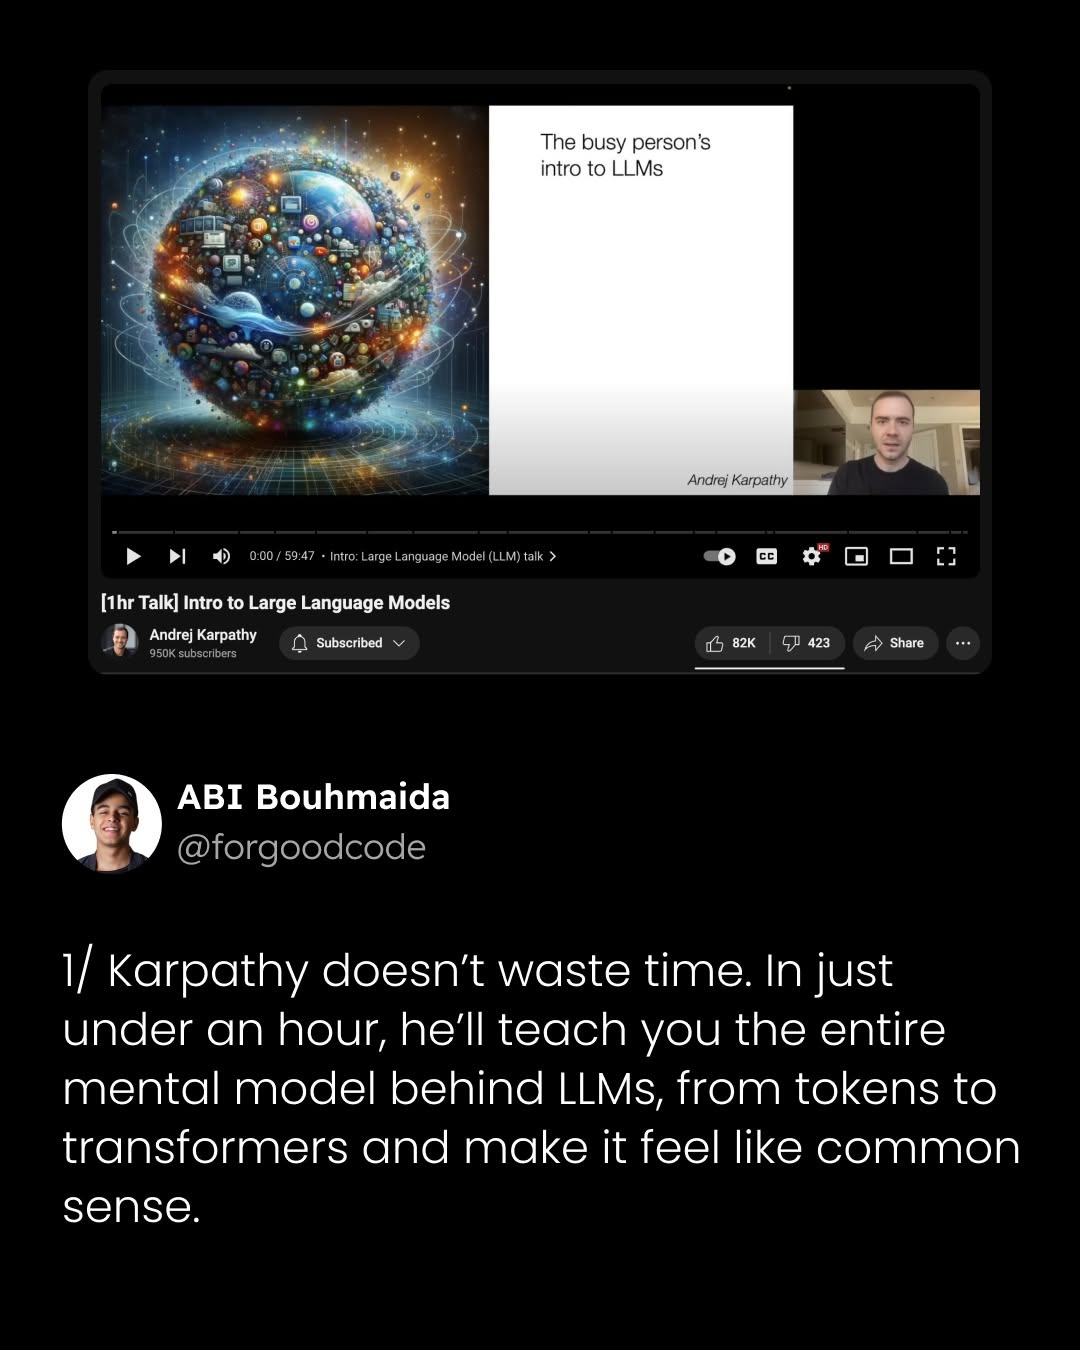Image resolution: width=1080 pixels, height=1350 pixels.
Task: Enter fullscreen mode icon
Action: [x=946, y=556]
